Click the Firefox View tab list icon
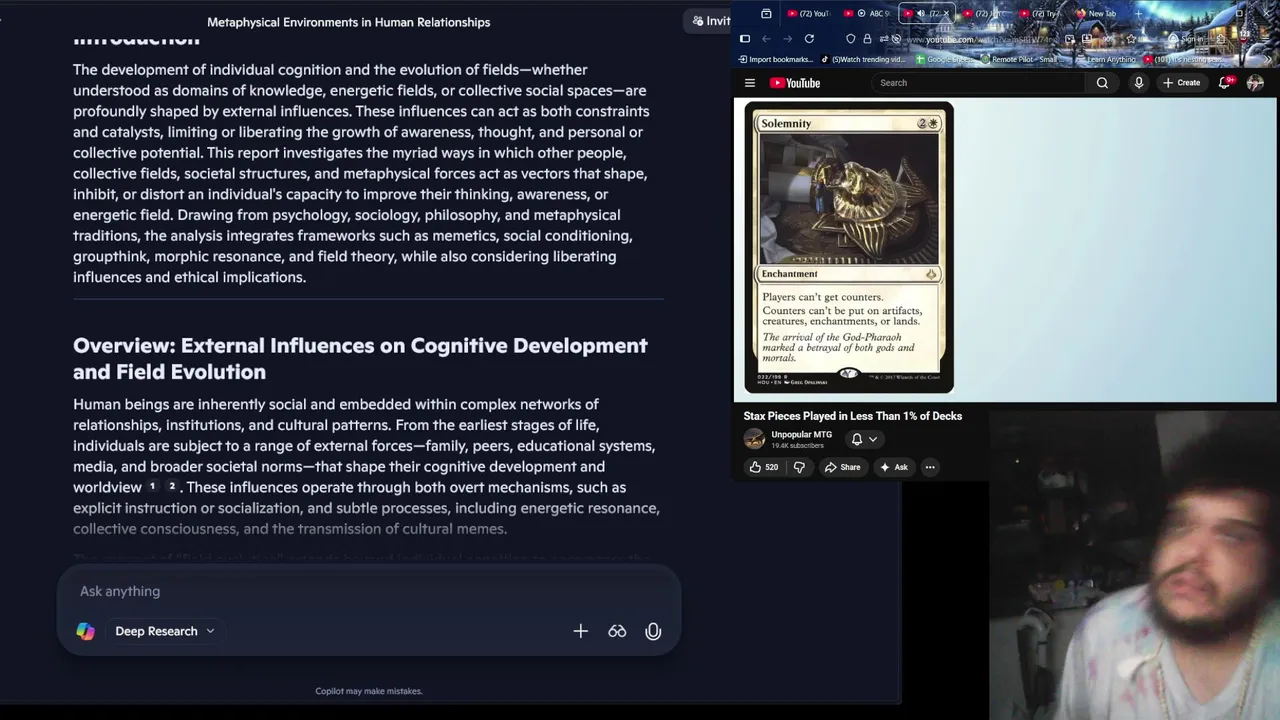The image size is (1280, 720). [766, 14]
